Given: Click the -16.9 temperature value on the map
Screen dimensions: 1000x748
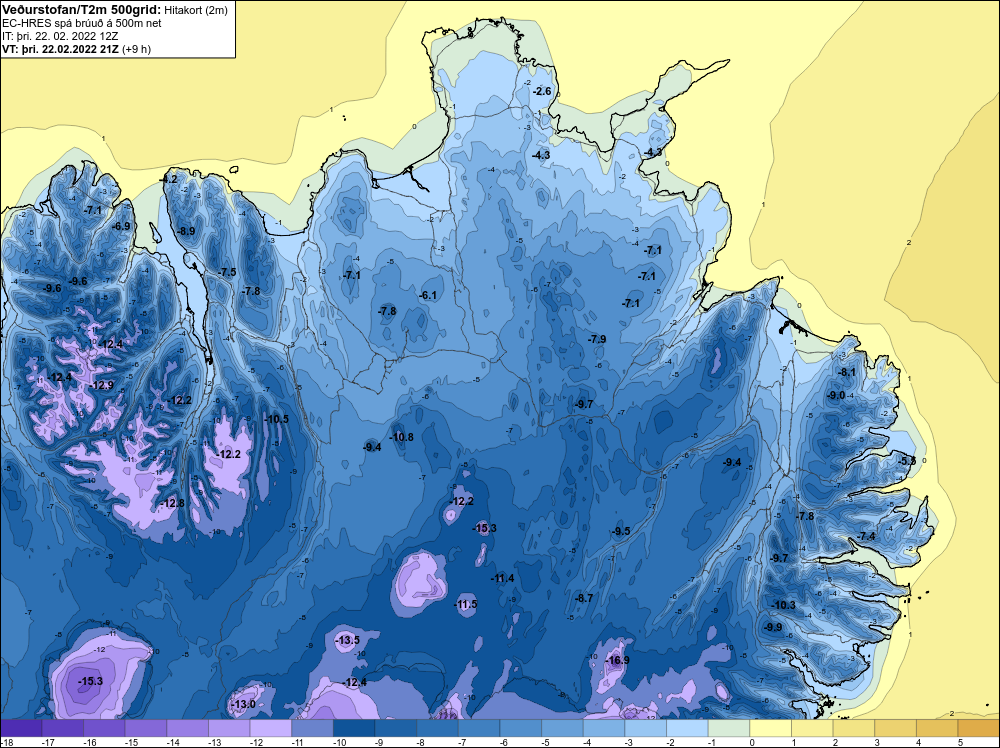Looking at the screenshot, I should 617,660.
